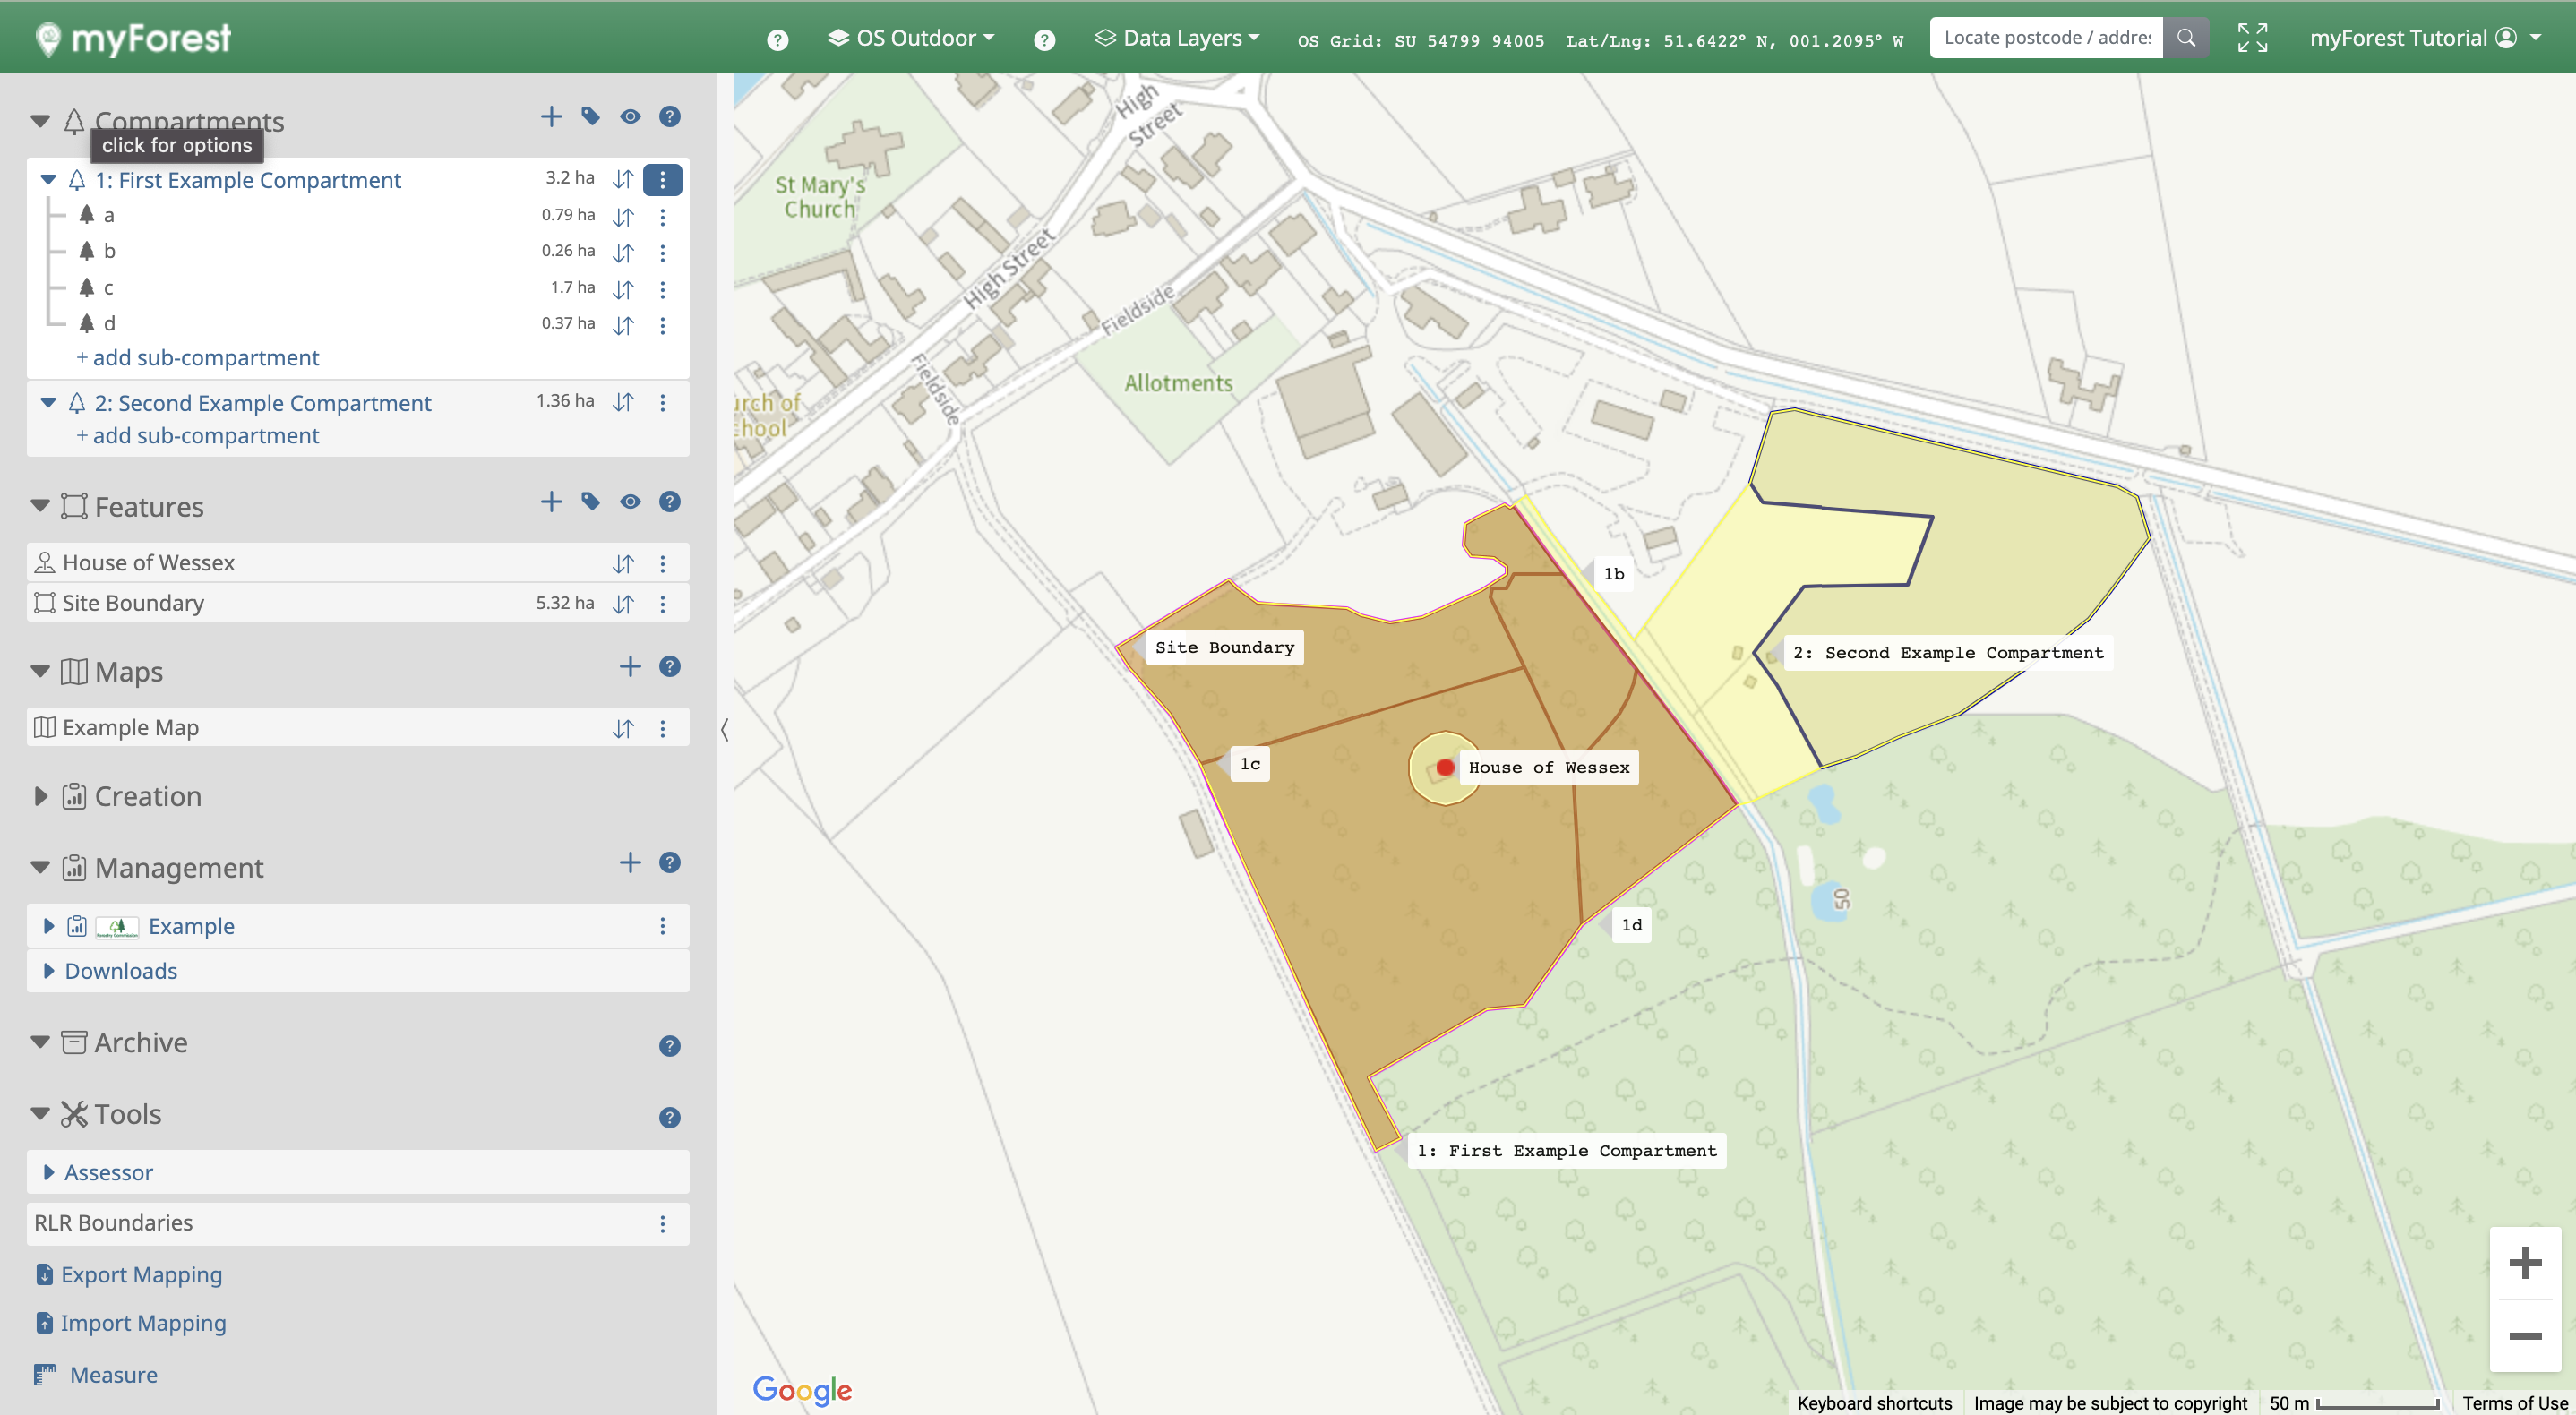The image size is (2576, 1415).
Task: Open the OS Outdoor basemap dropdown
Action: (912, 38)
